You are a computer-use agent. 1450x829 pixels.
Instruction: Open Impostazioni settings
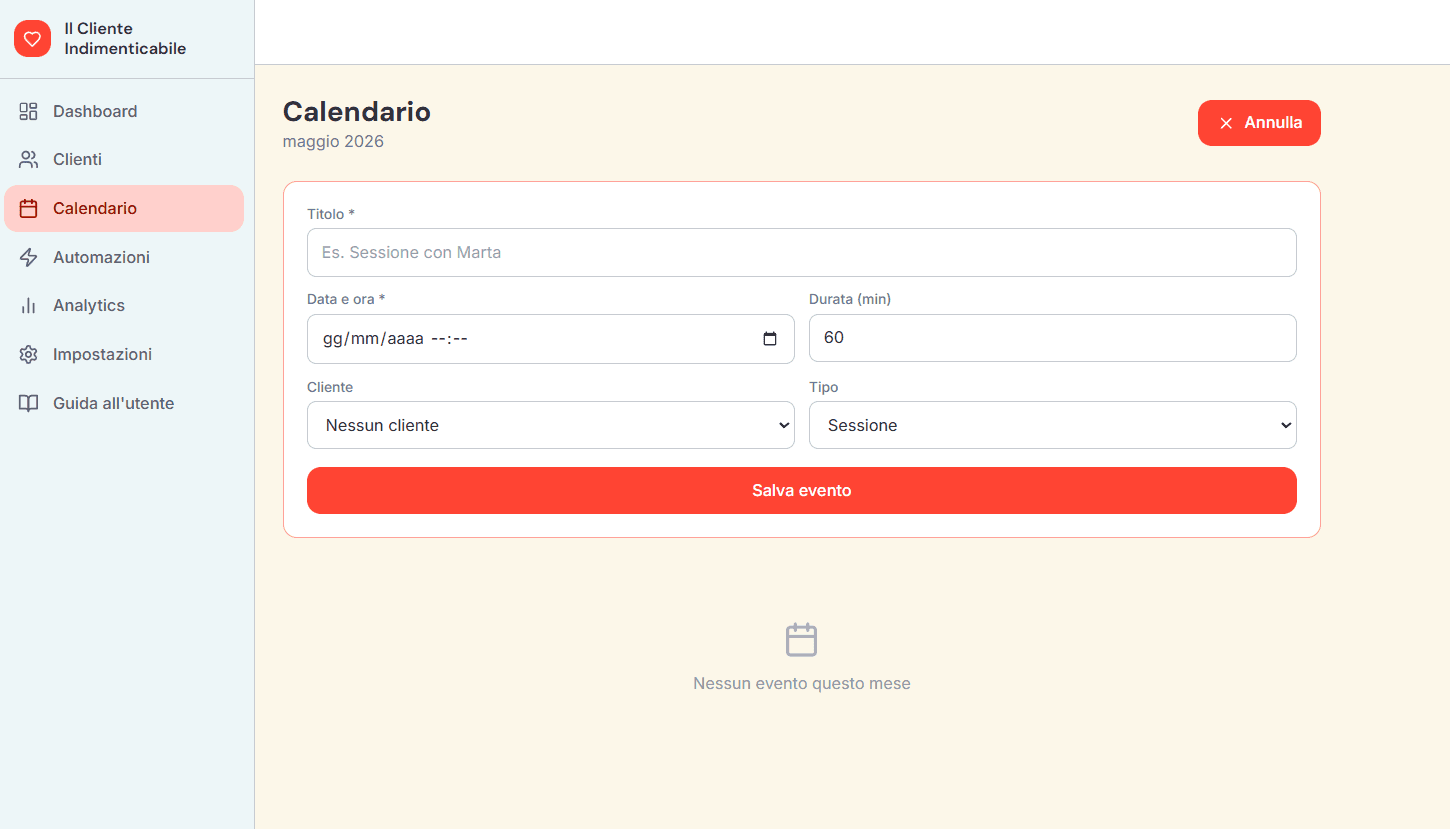pos(124,354)
